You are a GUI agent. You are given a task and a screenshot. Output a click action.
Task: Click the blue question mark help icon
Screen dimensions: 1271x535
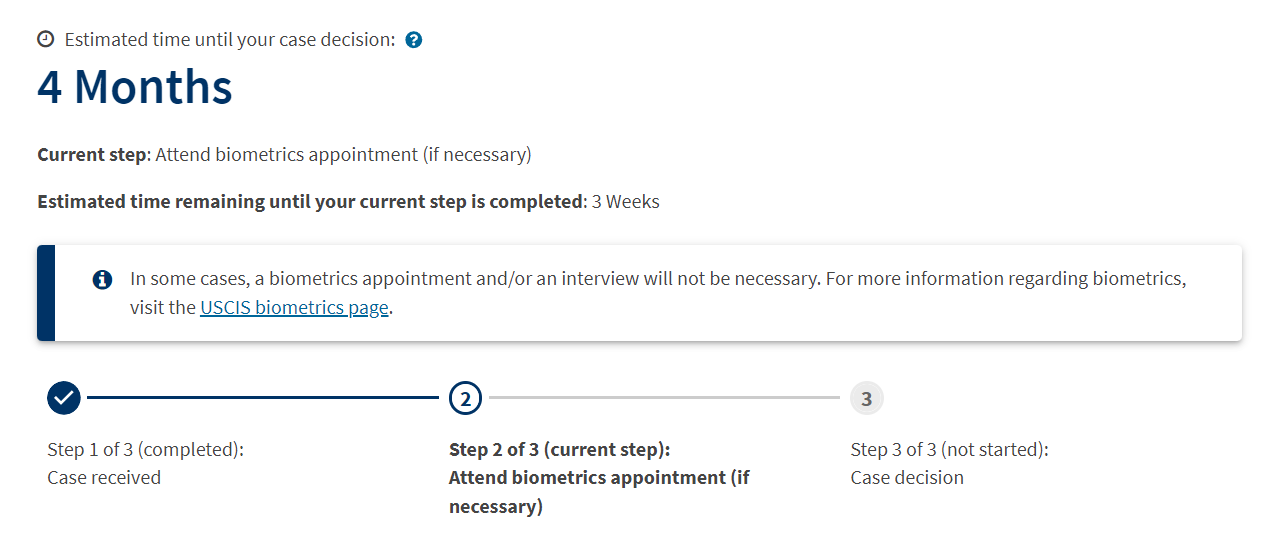point(414,40)
